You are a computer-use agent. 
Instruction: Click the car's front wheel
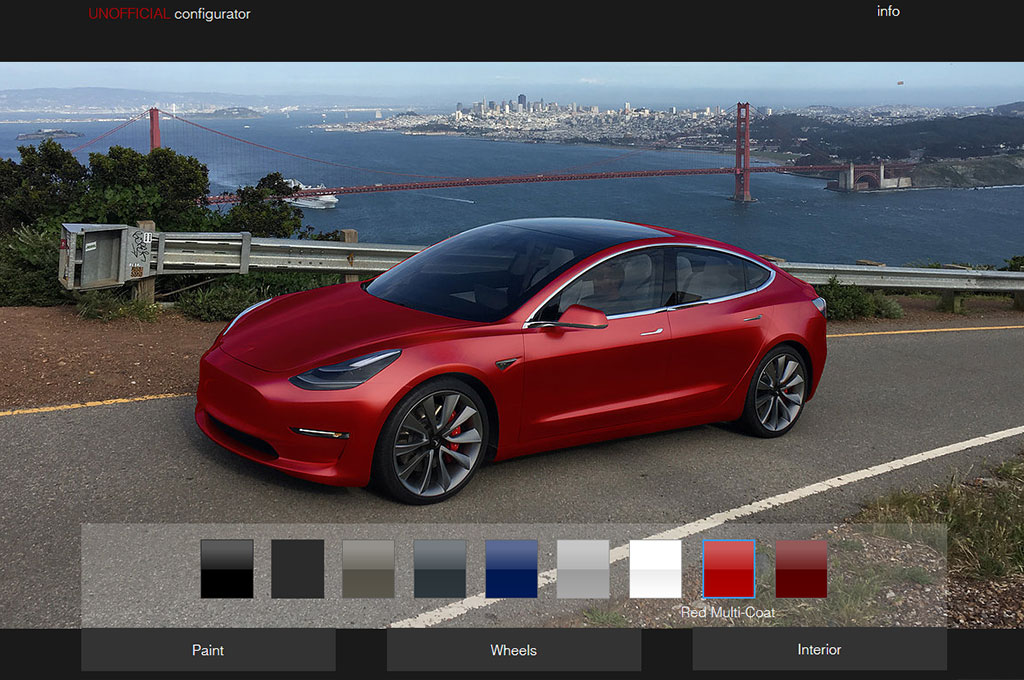(x=432, y=442)
